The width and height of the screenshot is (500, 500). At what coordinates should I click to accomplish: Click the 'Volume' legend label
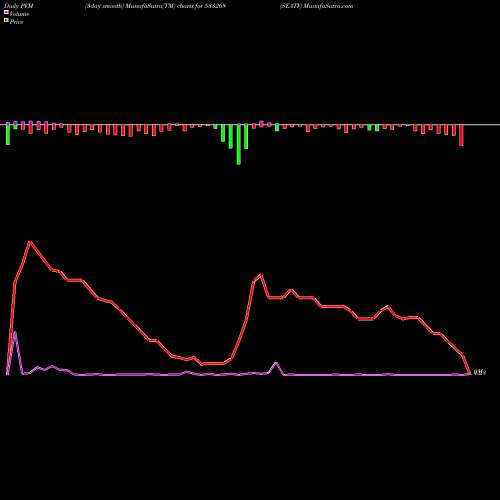[x=19, y=14]
